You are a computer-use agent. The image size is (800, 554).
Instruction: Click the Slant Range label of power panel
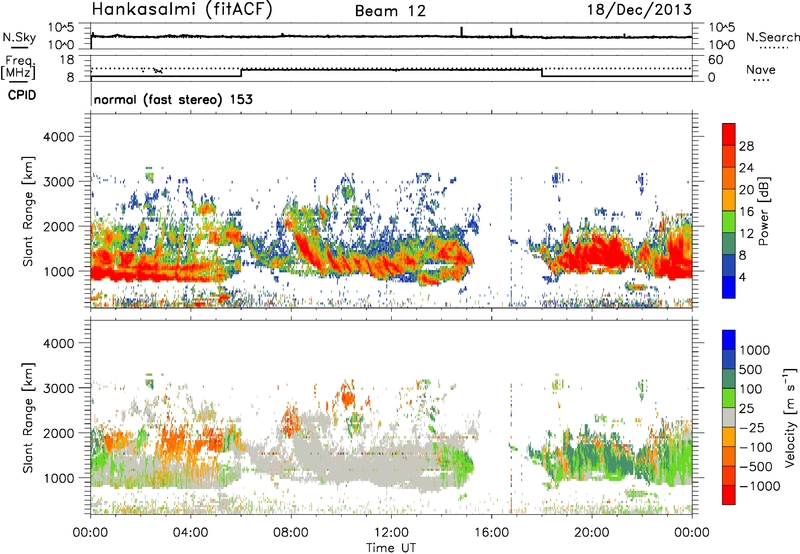28,211
